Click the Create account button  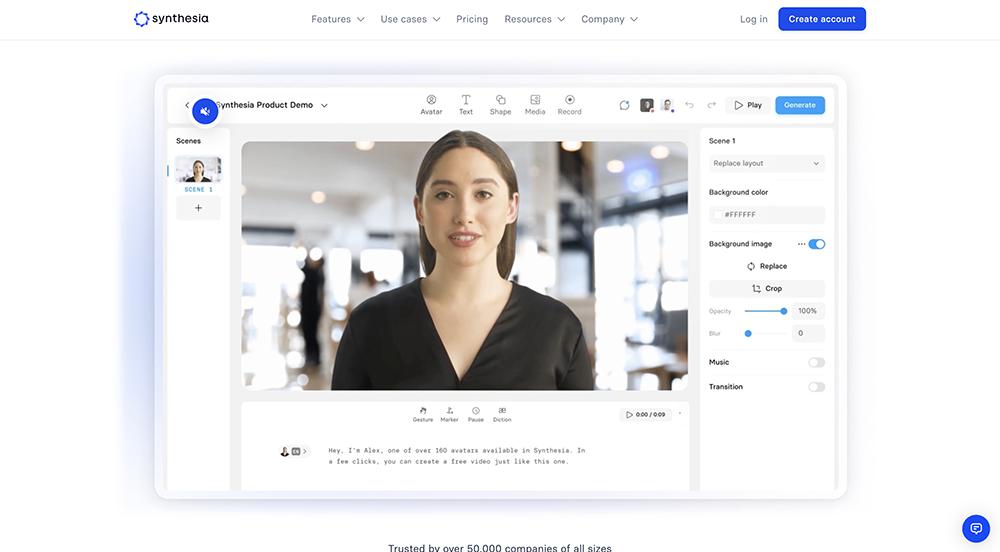pos(822,19)
